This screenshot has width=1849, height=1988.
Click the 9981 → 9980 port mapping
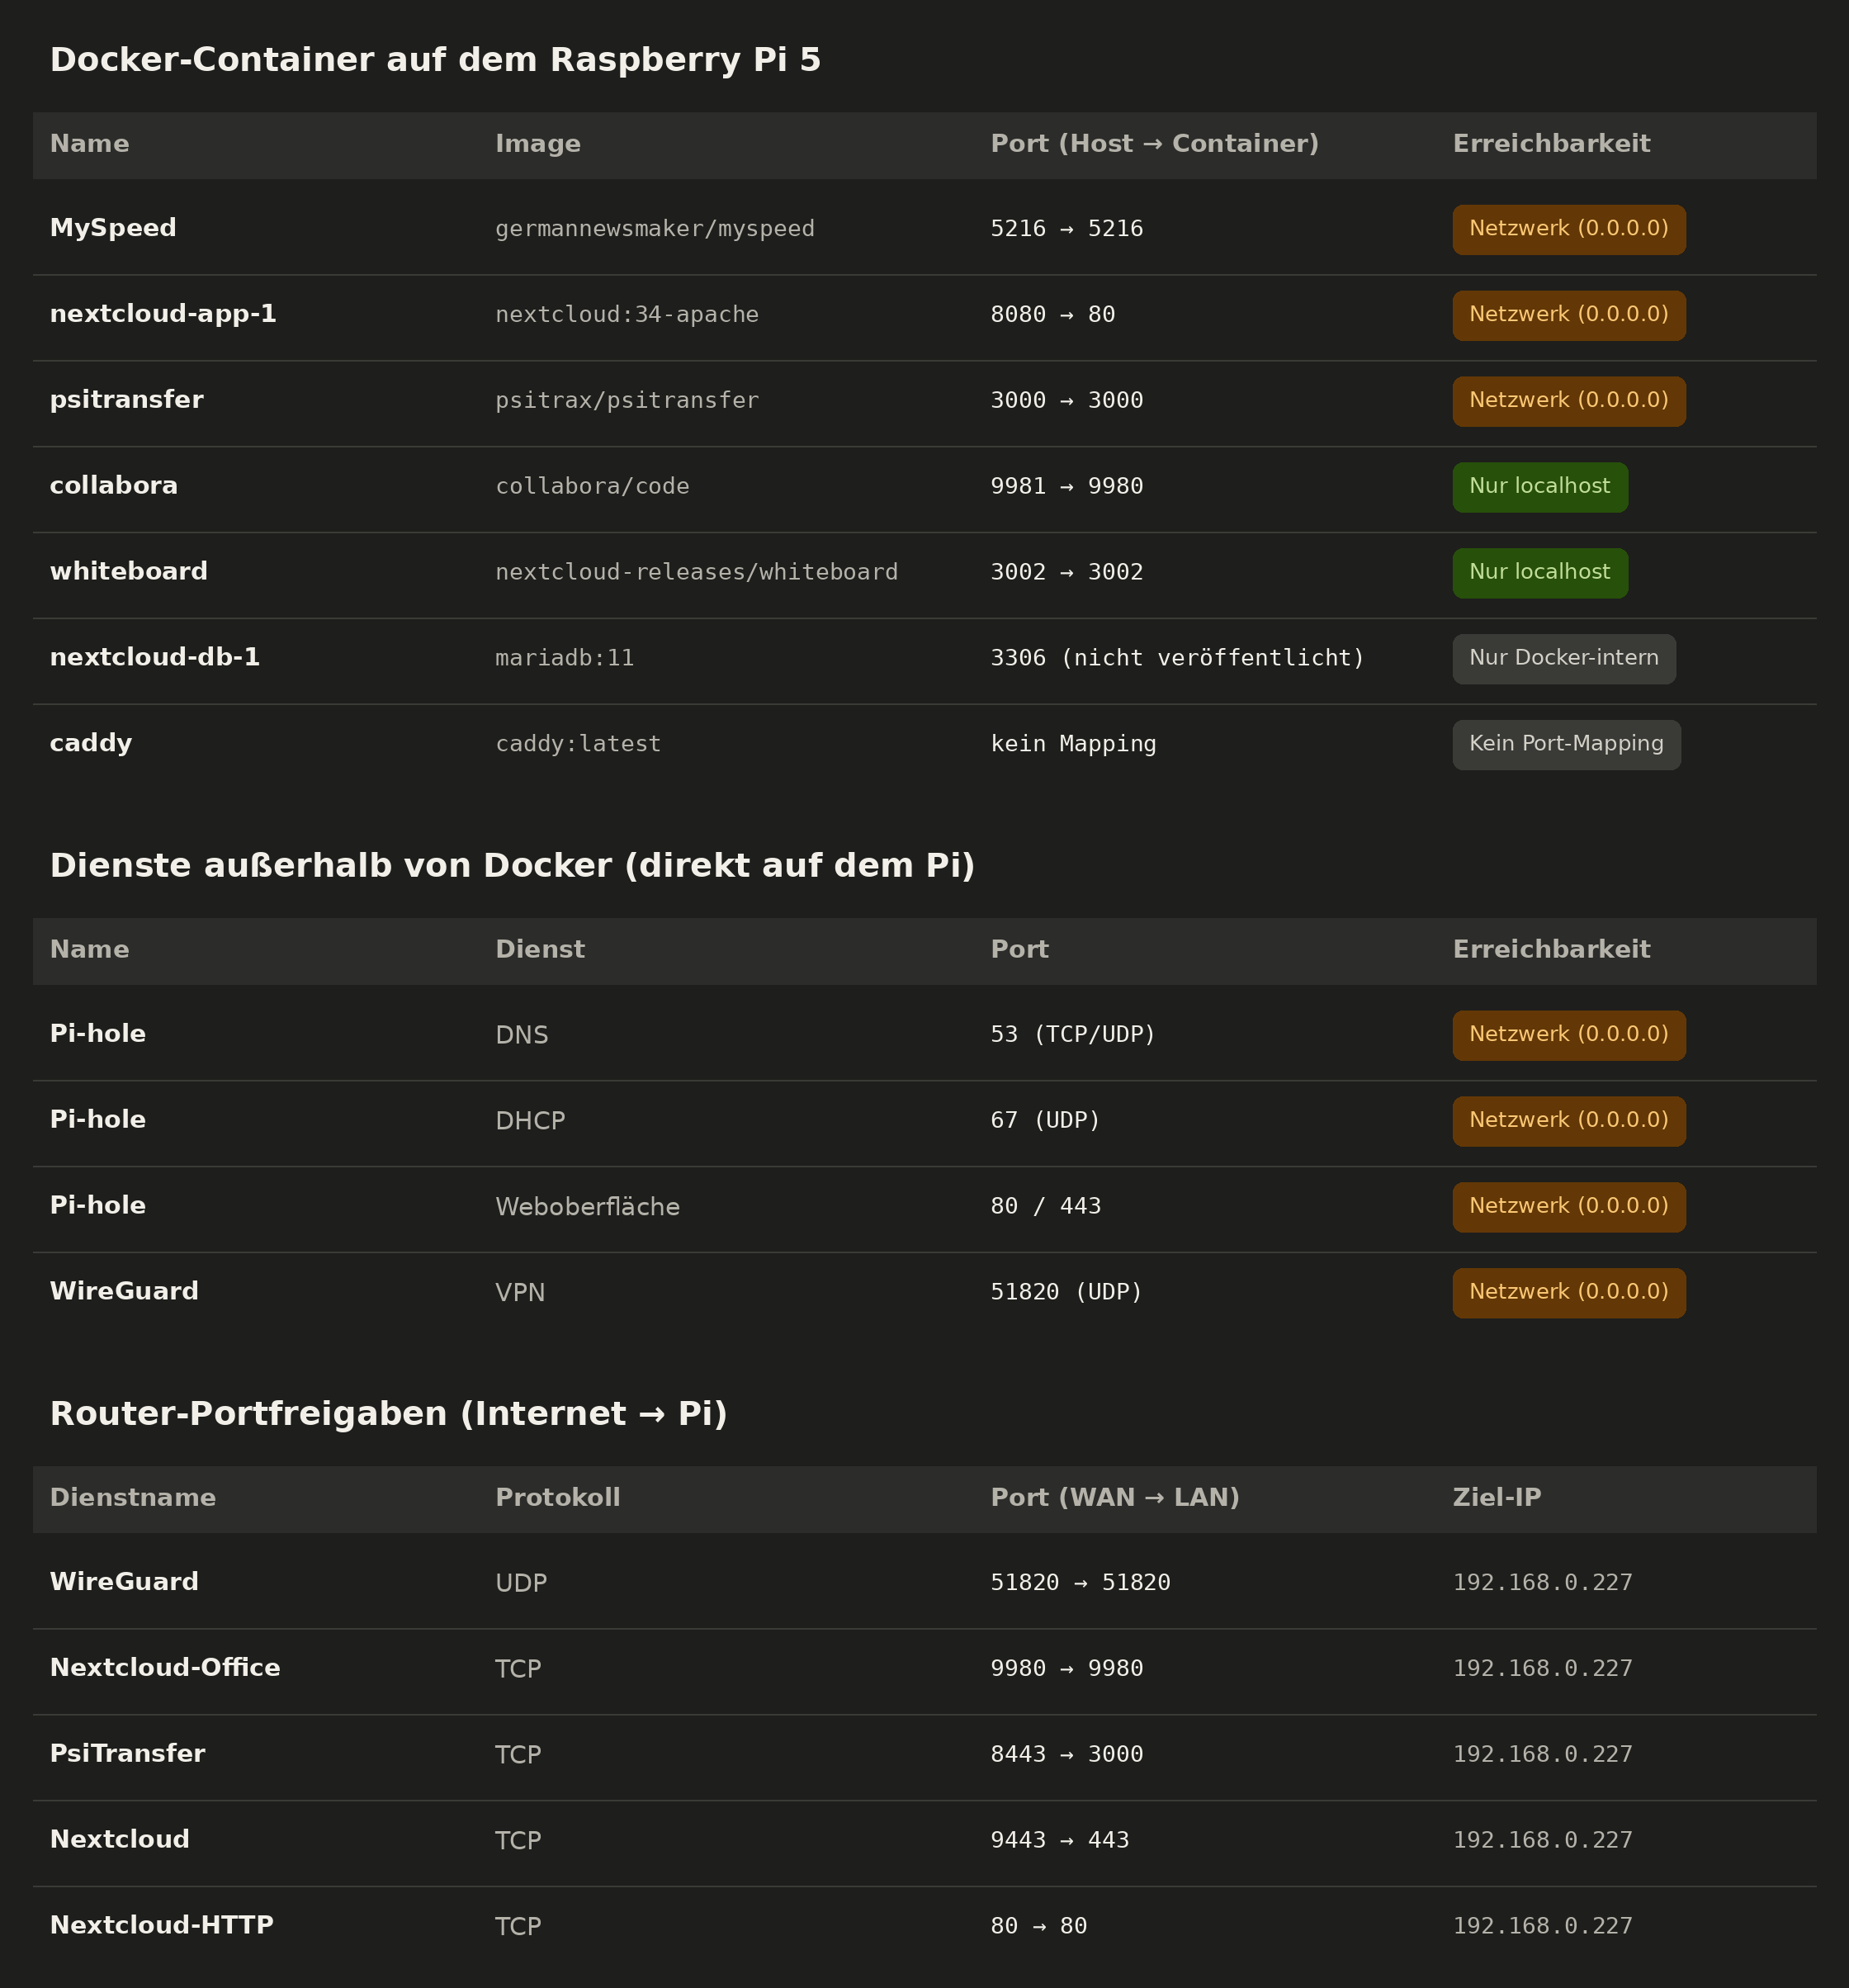(x=1067, y=487)
